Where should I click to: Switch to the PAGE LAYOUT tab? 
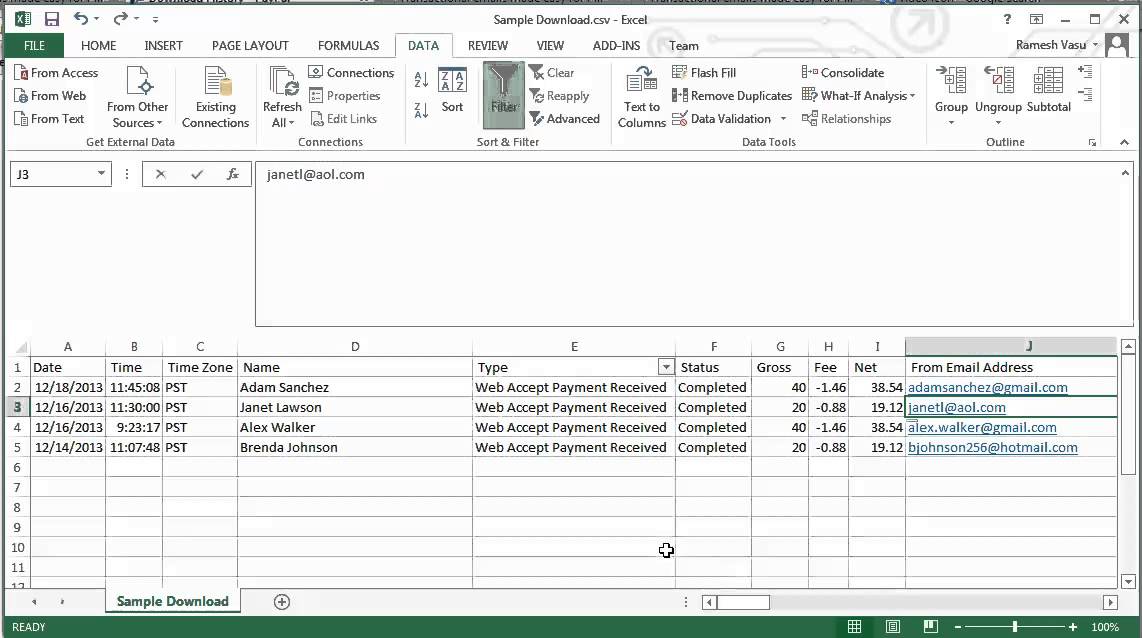tap(250, 45)
